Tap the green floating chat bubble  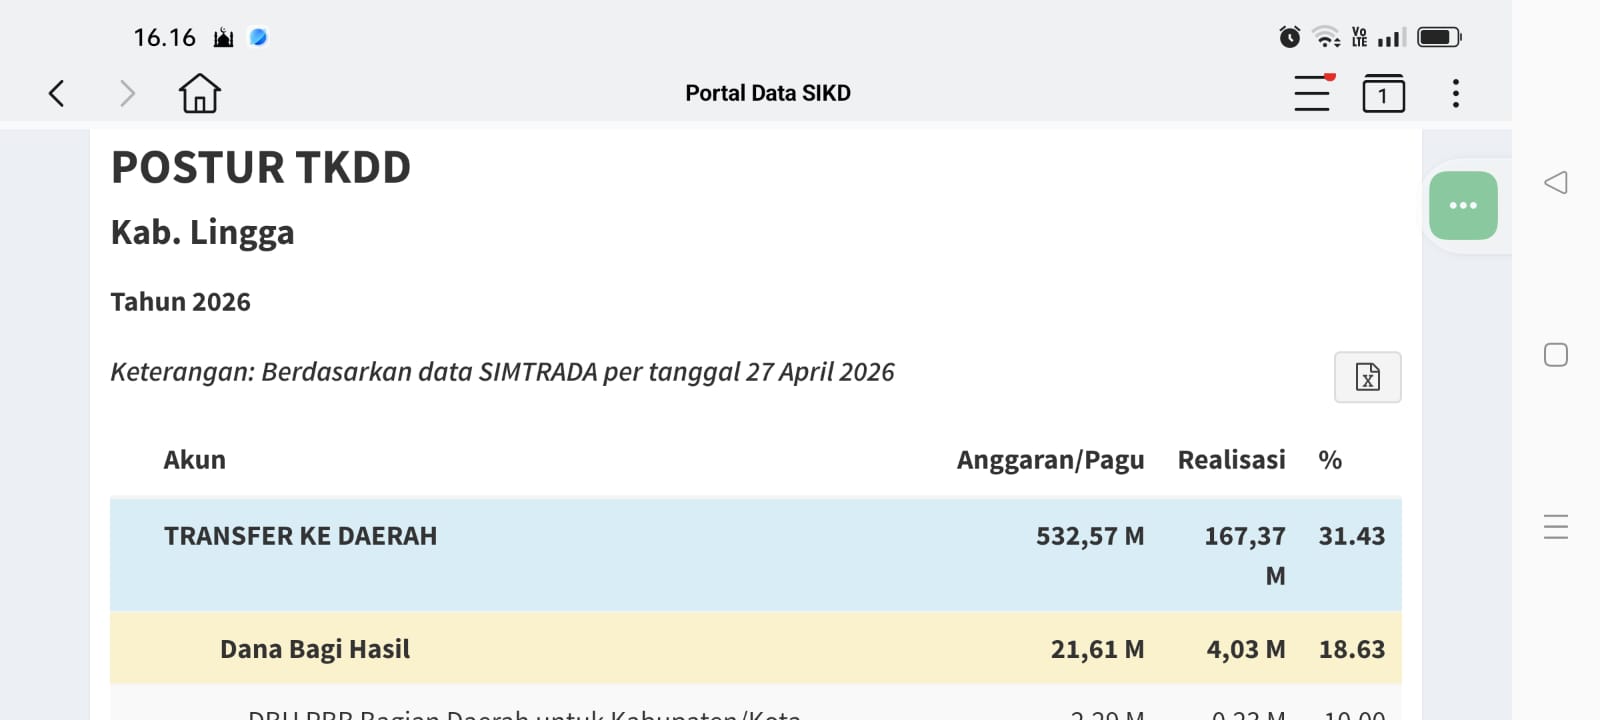click(x=1462, y=206)
